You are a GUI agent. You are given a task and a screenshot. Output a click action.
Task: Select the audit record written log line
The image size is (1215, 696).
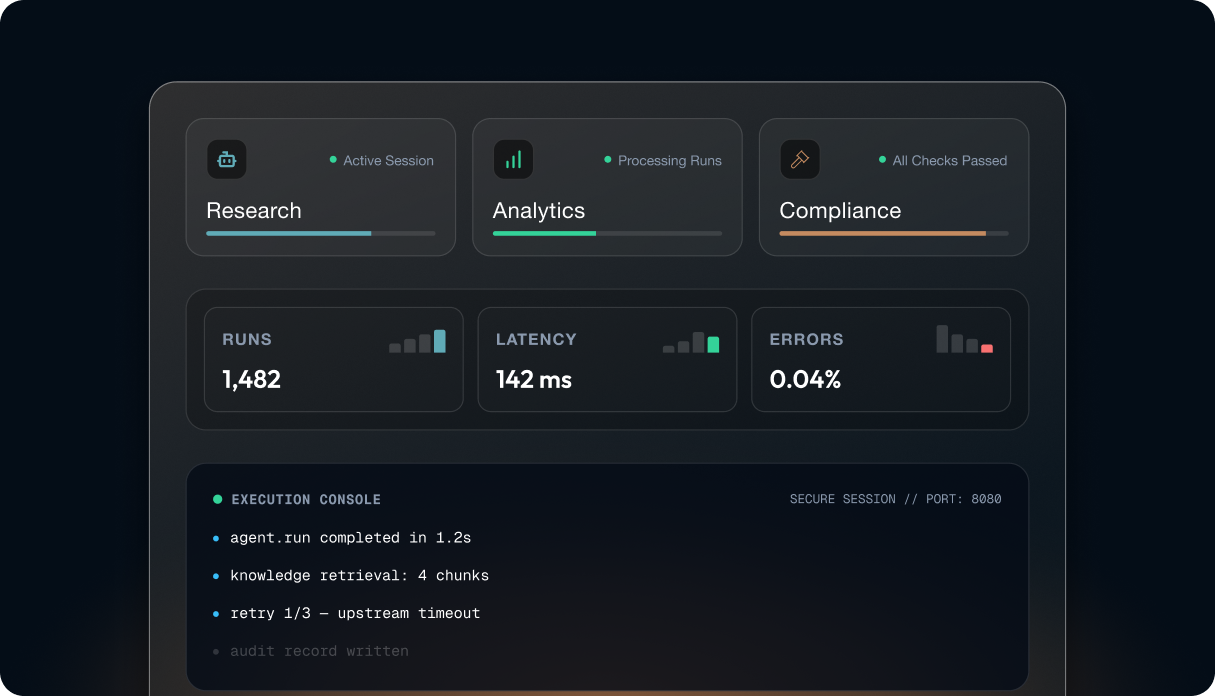[x=319, y=652]
